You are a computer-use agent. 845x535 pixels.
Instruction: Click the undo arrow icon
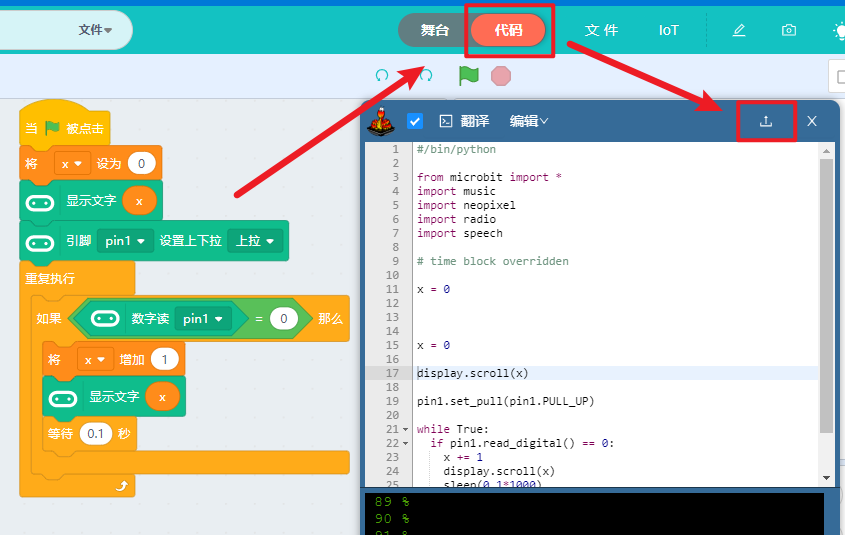(x=381, y=75)
